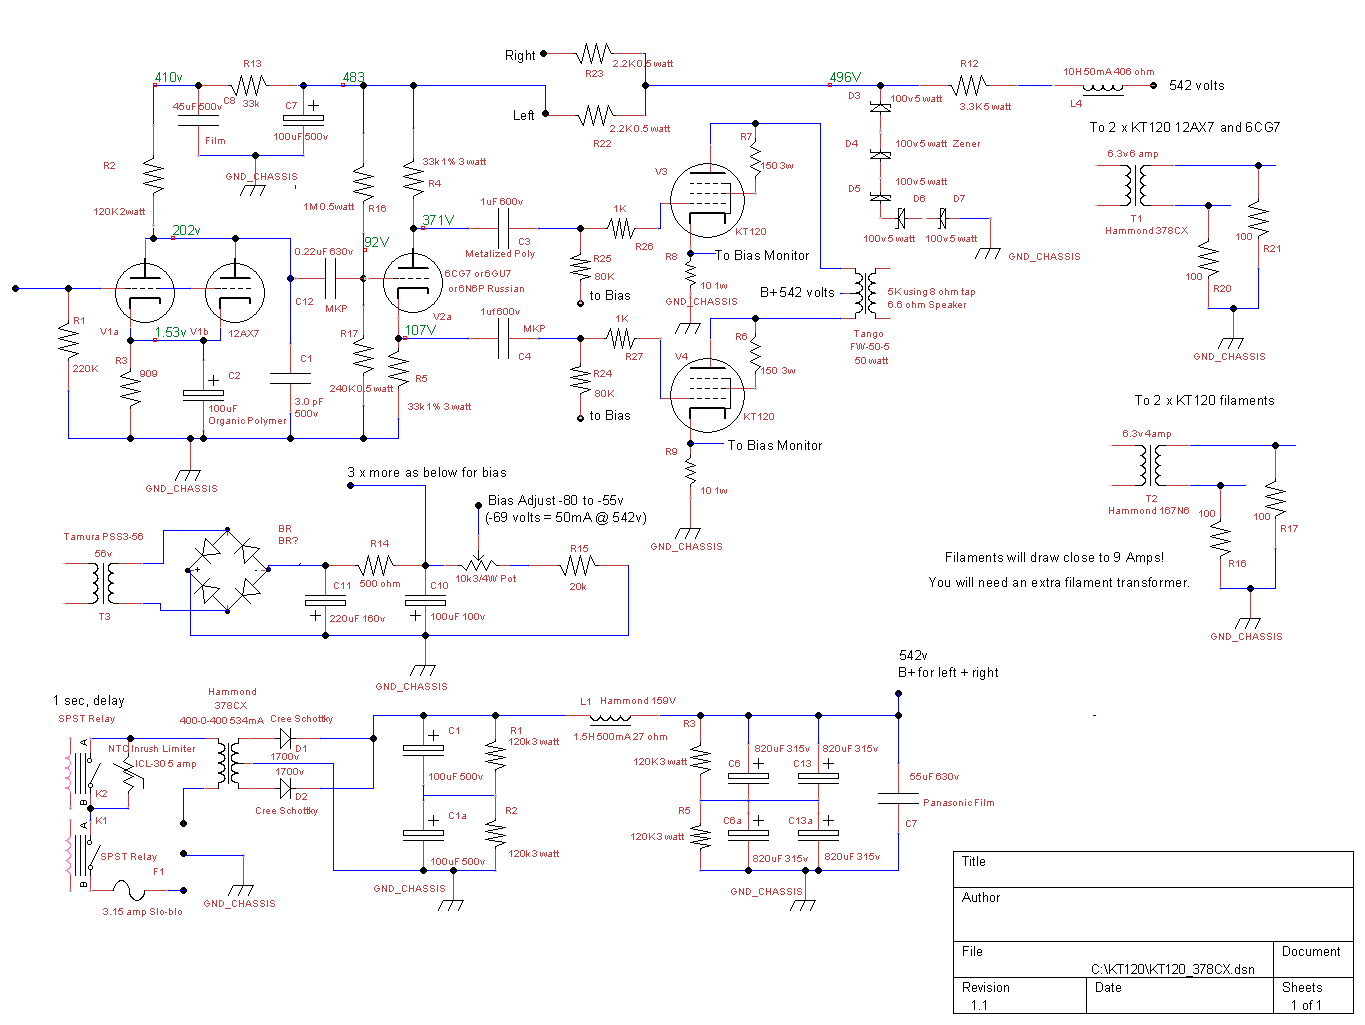Click 'To 2 x KT120 12AX7 and 6CG7' heading
Screen dimensions: 1365x1025
click(1185, 127)
